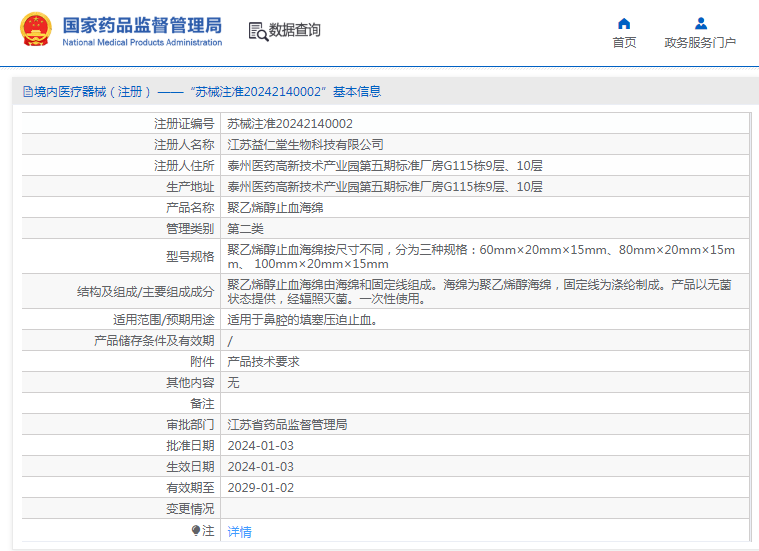Click the 结构及组成 description text

click(x=479, y=291)
